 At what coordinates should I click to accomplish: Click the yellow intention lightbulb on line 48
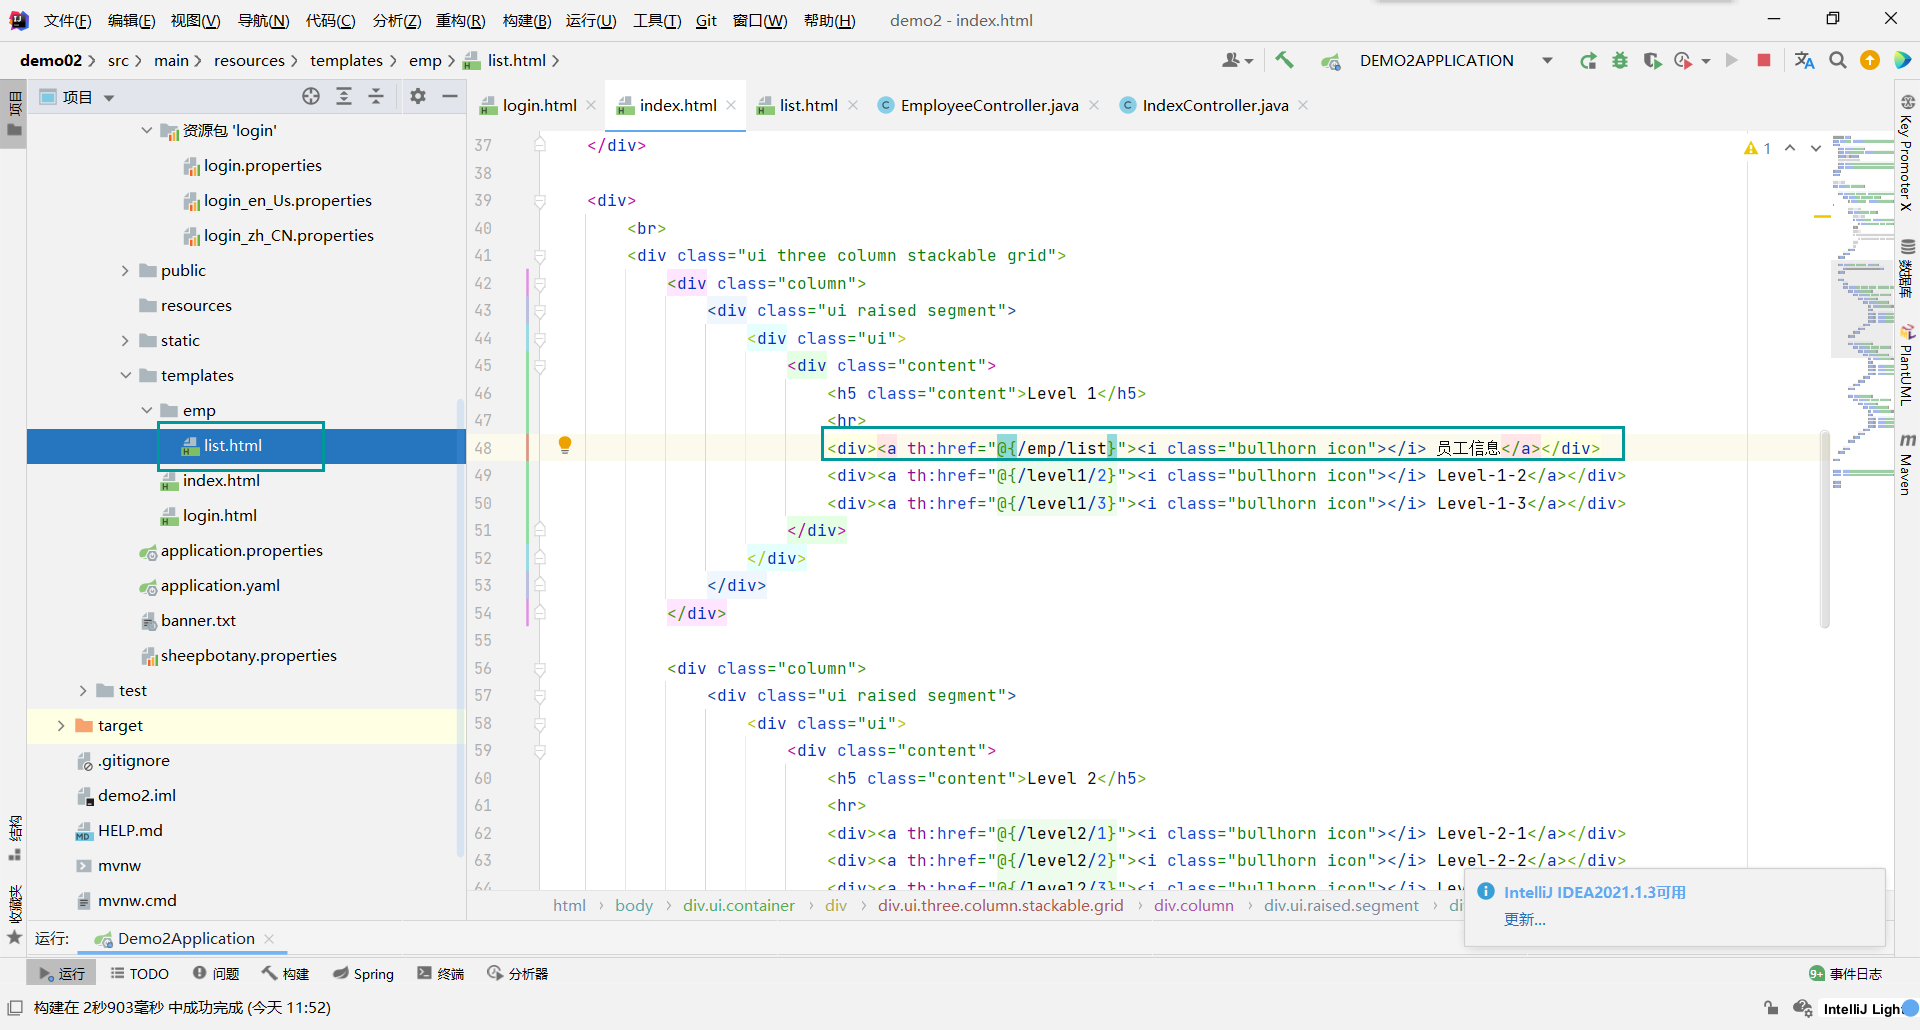pyautogui.click(x=565, y=445)
